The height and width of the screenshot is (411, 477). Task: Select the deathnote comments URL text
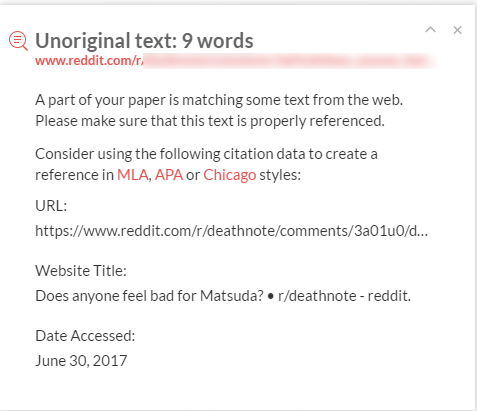231,231
